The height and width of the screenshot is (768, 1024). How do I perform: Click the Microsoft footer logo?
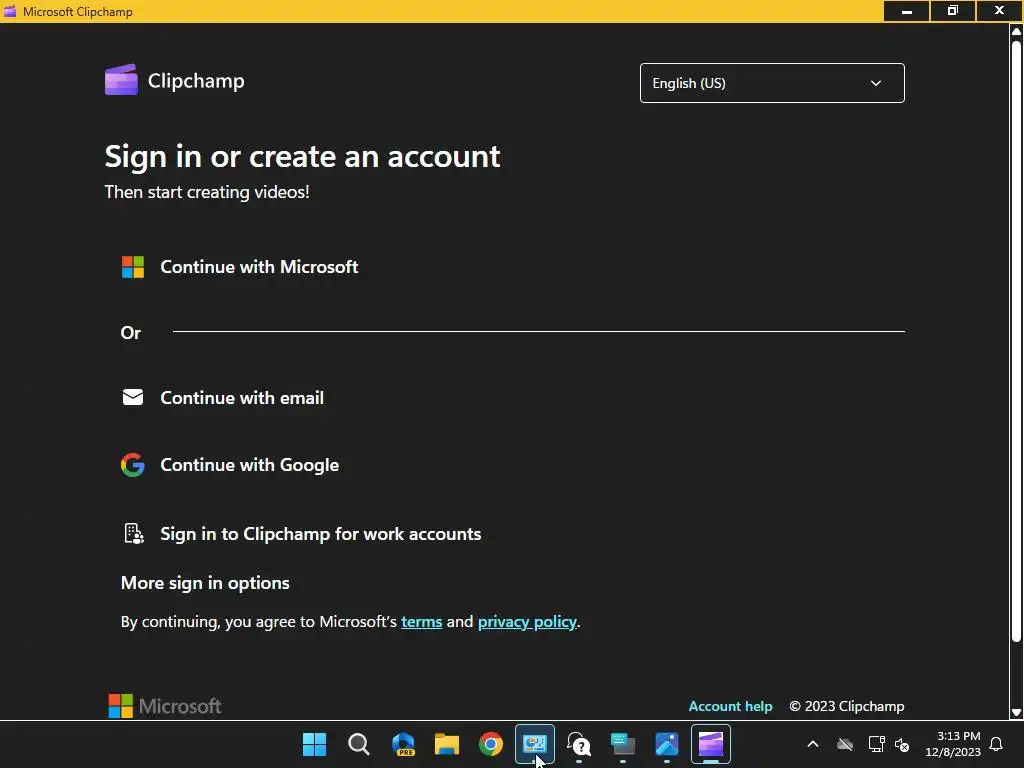[165, 706]
